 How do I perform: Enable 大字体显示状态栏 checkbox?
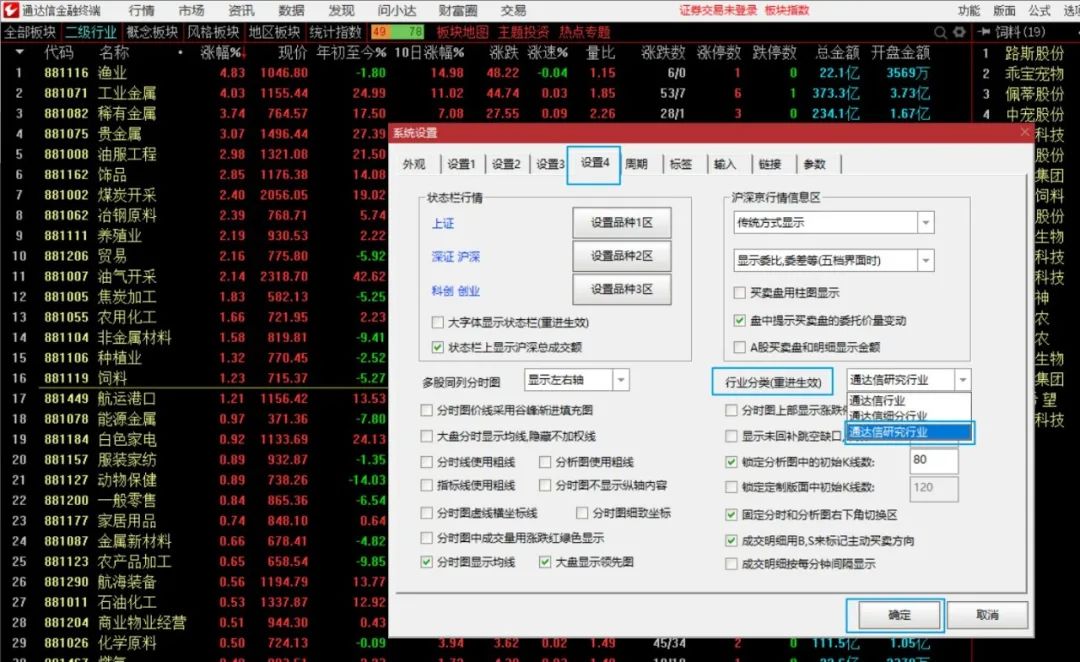point(437,322)
